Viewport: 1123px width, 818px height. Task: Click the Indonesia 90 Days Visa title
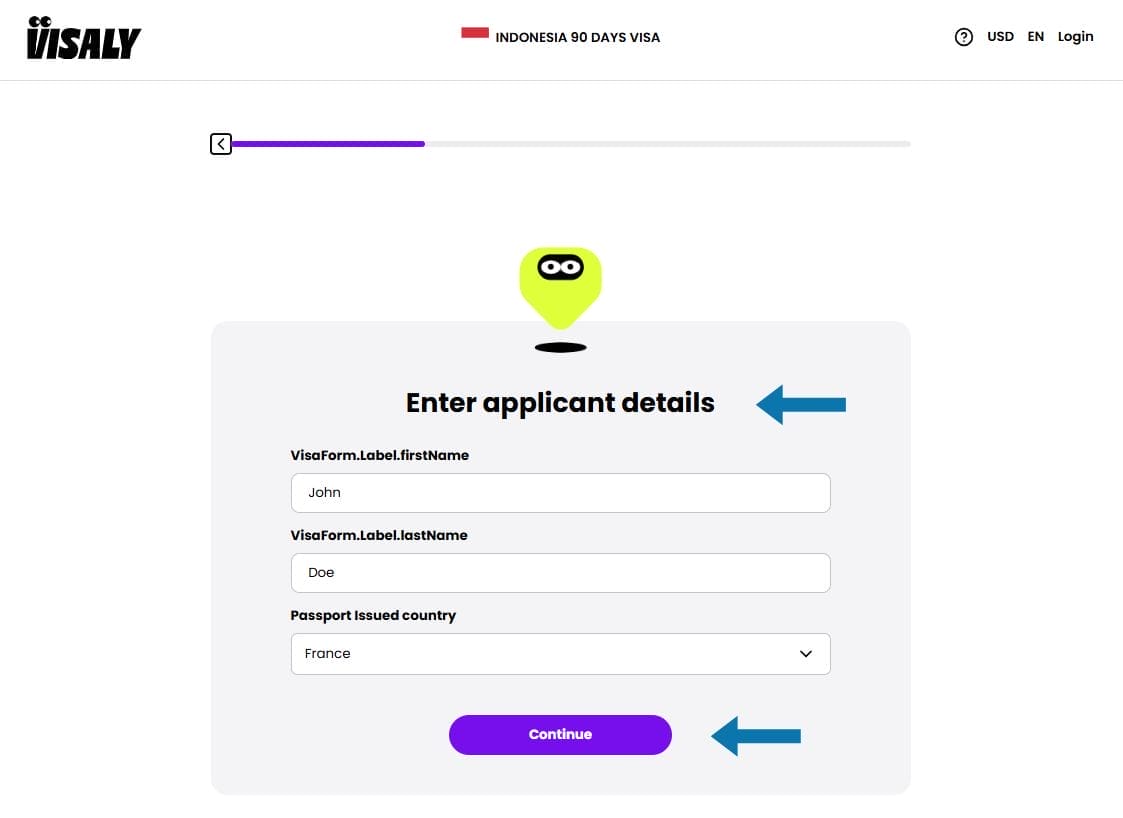(577, 38)
